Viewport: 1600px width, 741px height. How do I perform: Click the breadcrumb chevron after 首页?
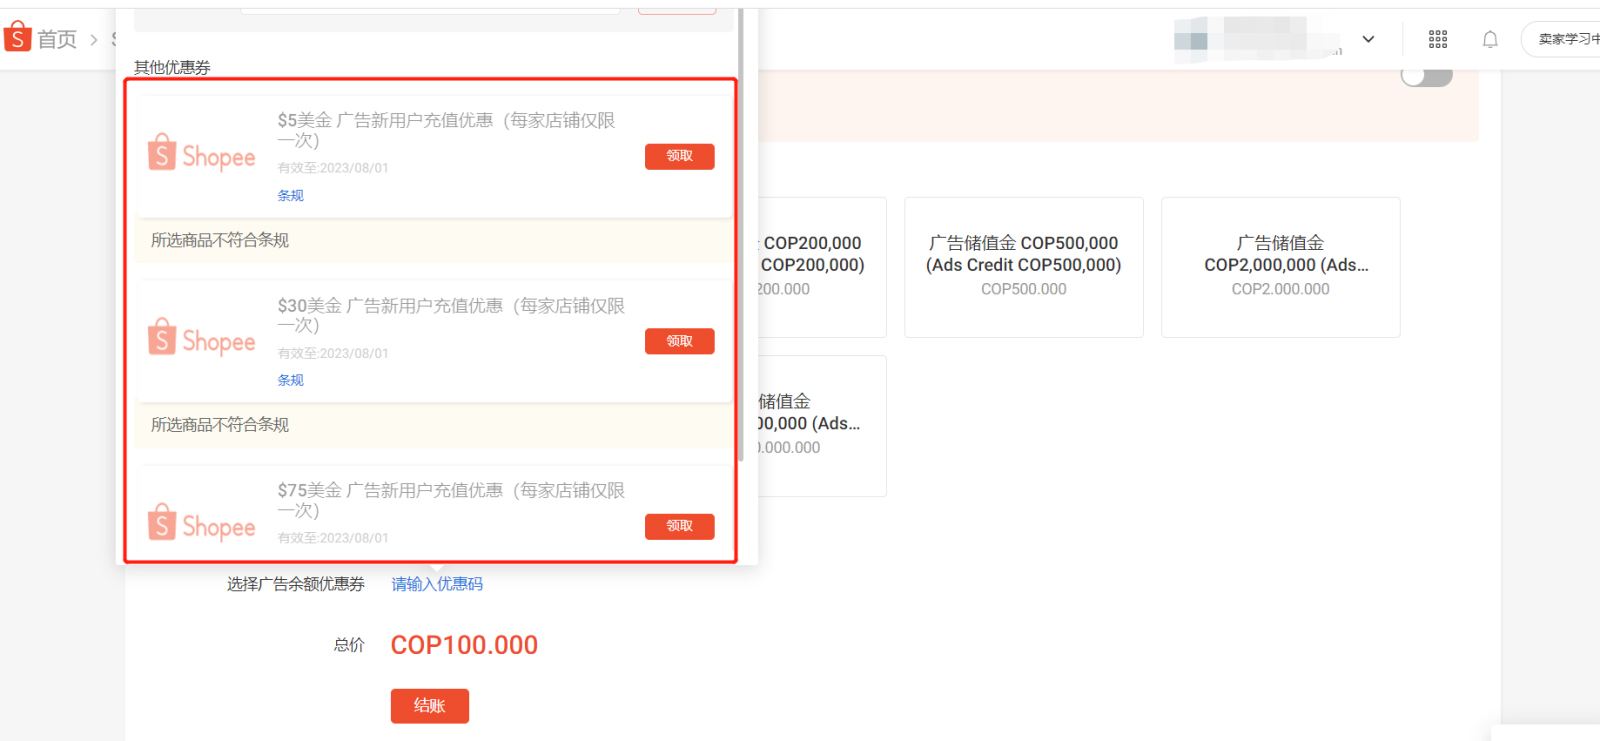tap(94, 40)
